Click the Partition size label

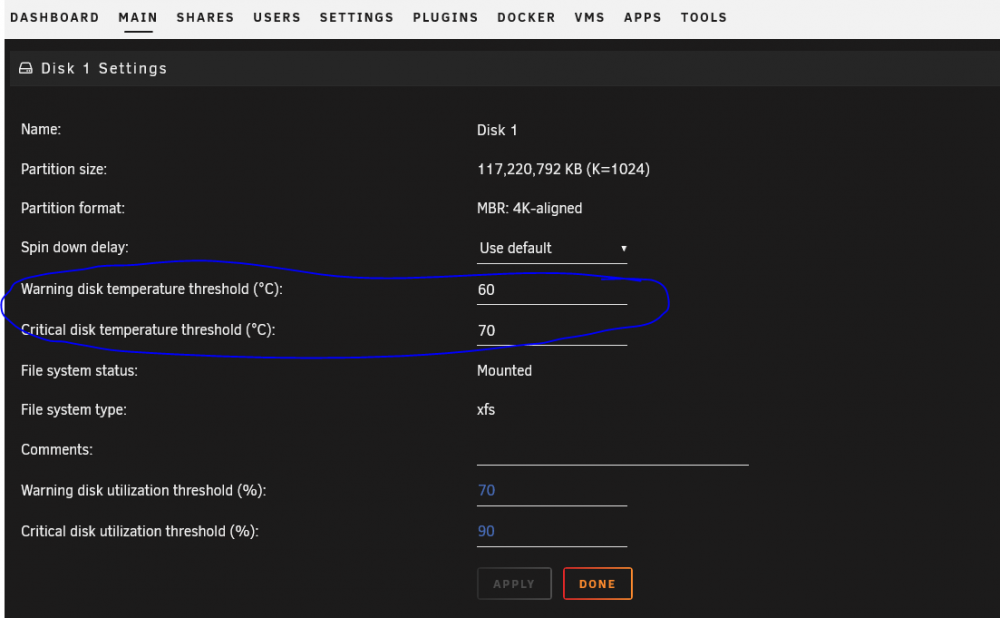(x=64, y=169)
